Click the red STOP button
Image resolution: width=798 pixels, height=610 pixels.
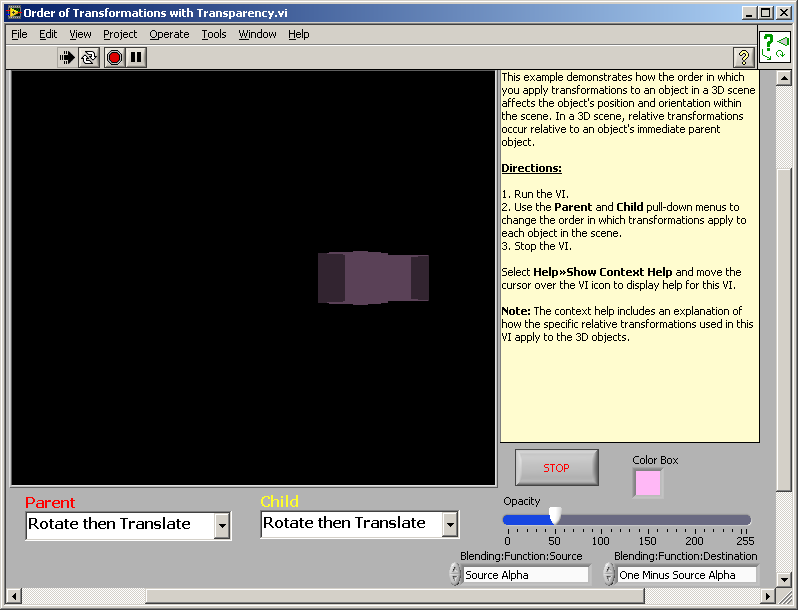556,468
